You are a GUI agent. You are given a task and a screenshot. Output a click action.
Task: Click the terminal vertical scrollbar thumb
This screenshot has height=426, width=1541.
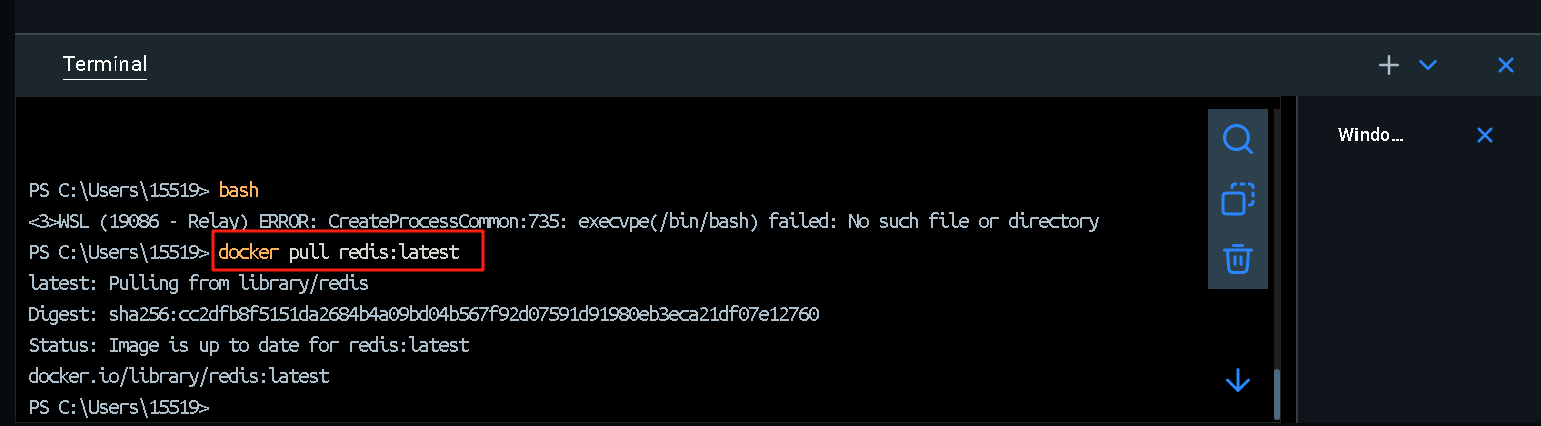[x=1276, y=394]
